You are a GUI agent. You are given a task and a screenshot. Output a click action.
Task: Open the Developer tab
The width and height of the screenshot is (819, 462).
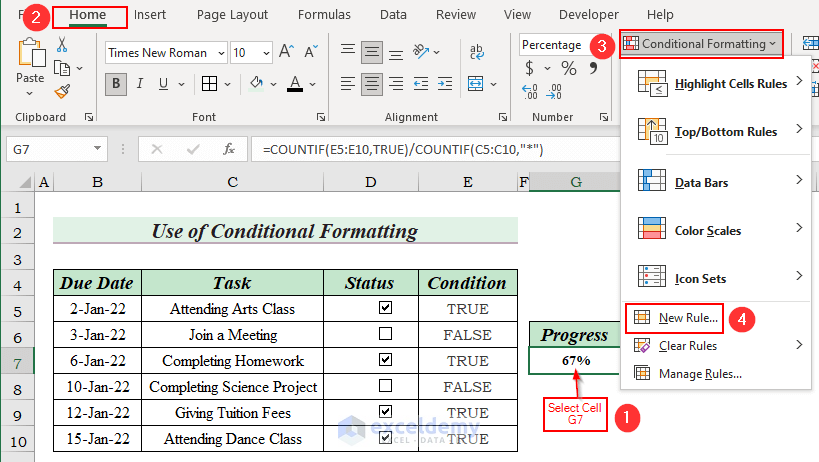click(x=589, y=15)
